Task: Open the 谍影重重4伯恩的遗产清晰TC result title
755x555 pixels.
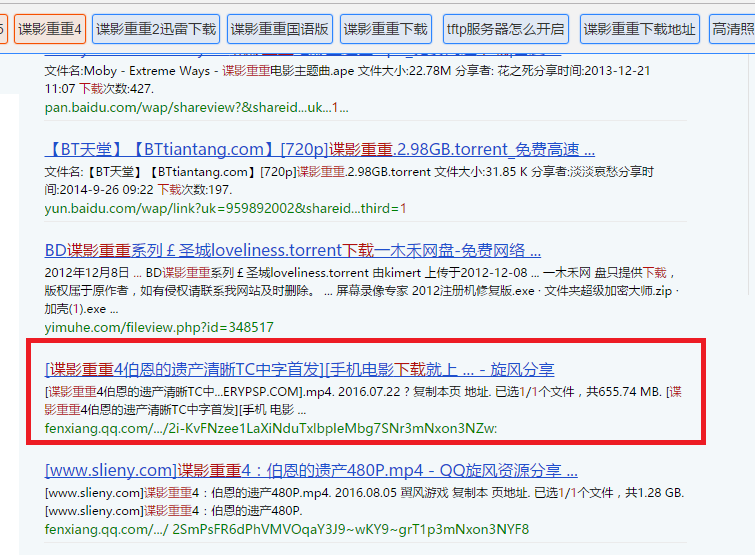Action: [x=299, y=369]
